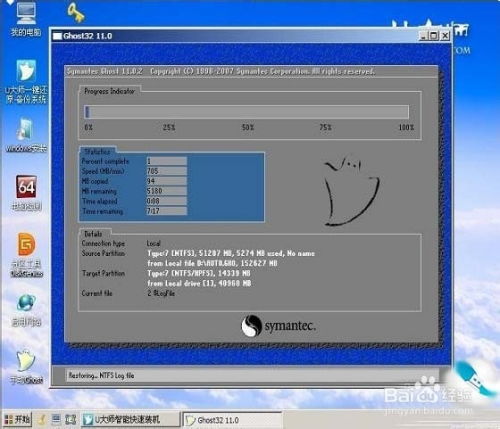Click the Speed (MB/min) value 705

pyautogui.click(x=167, y=171)
